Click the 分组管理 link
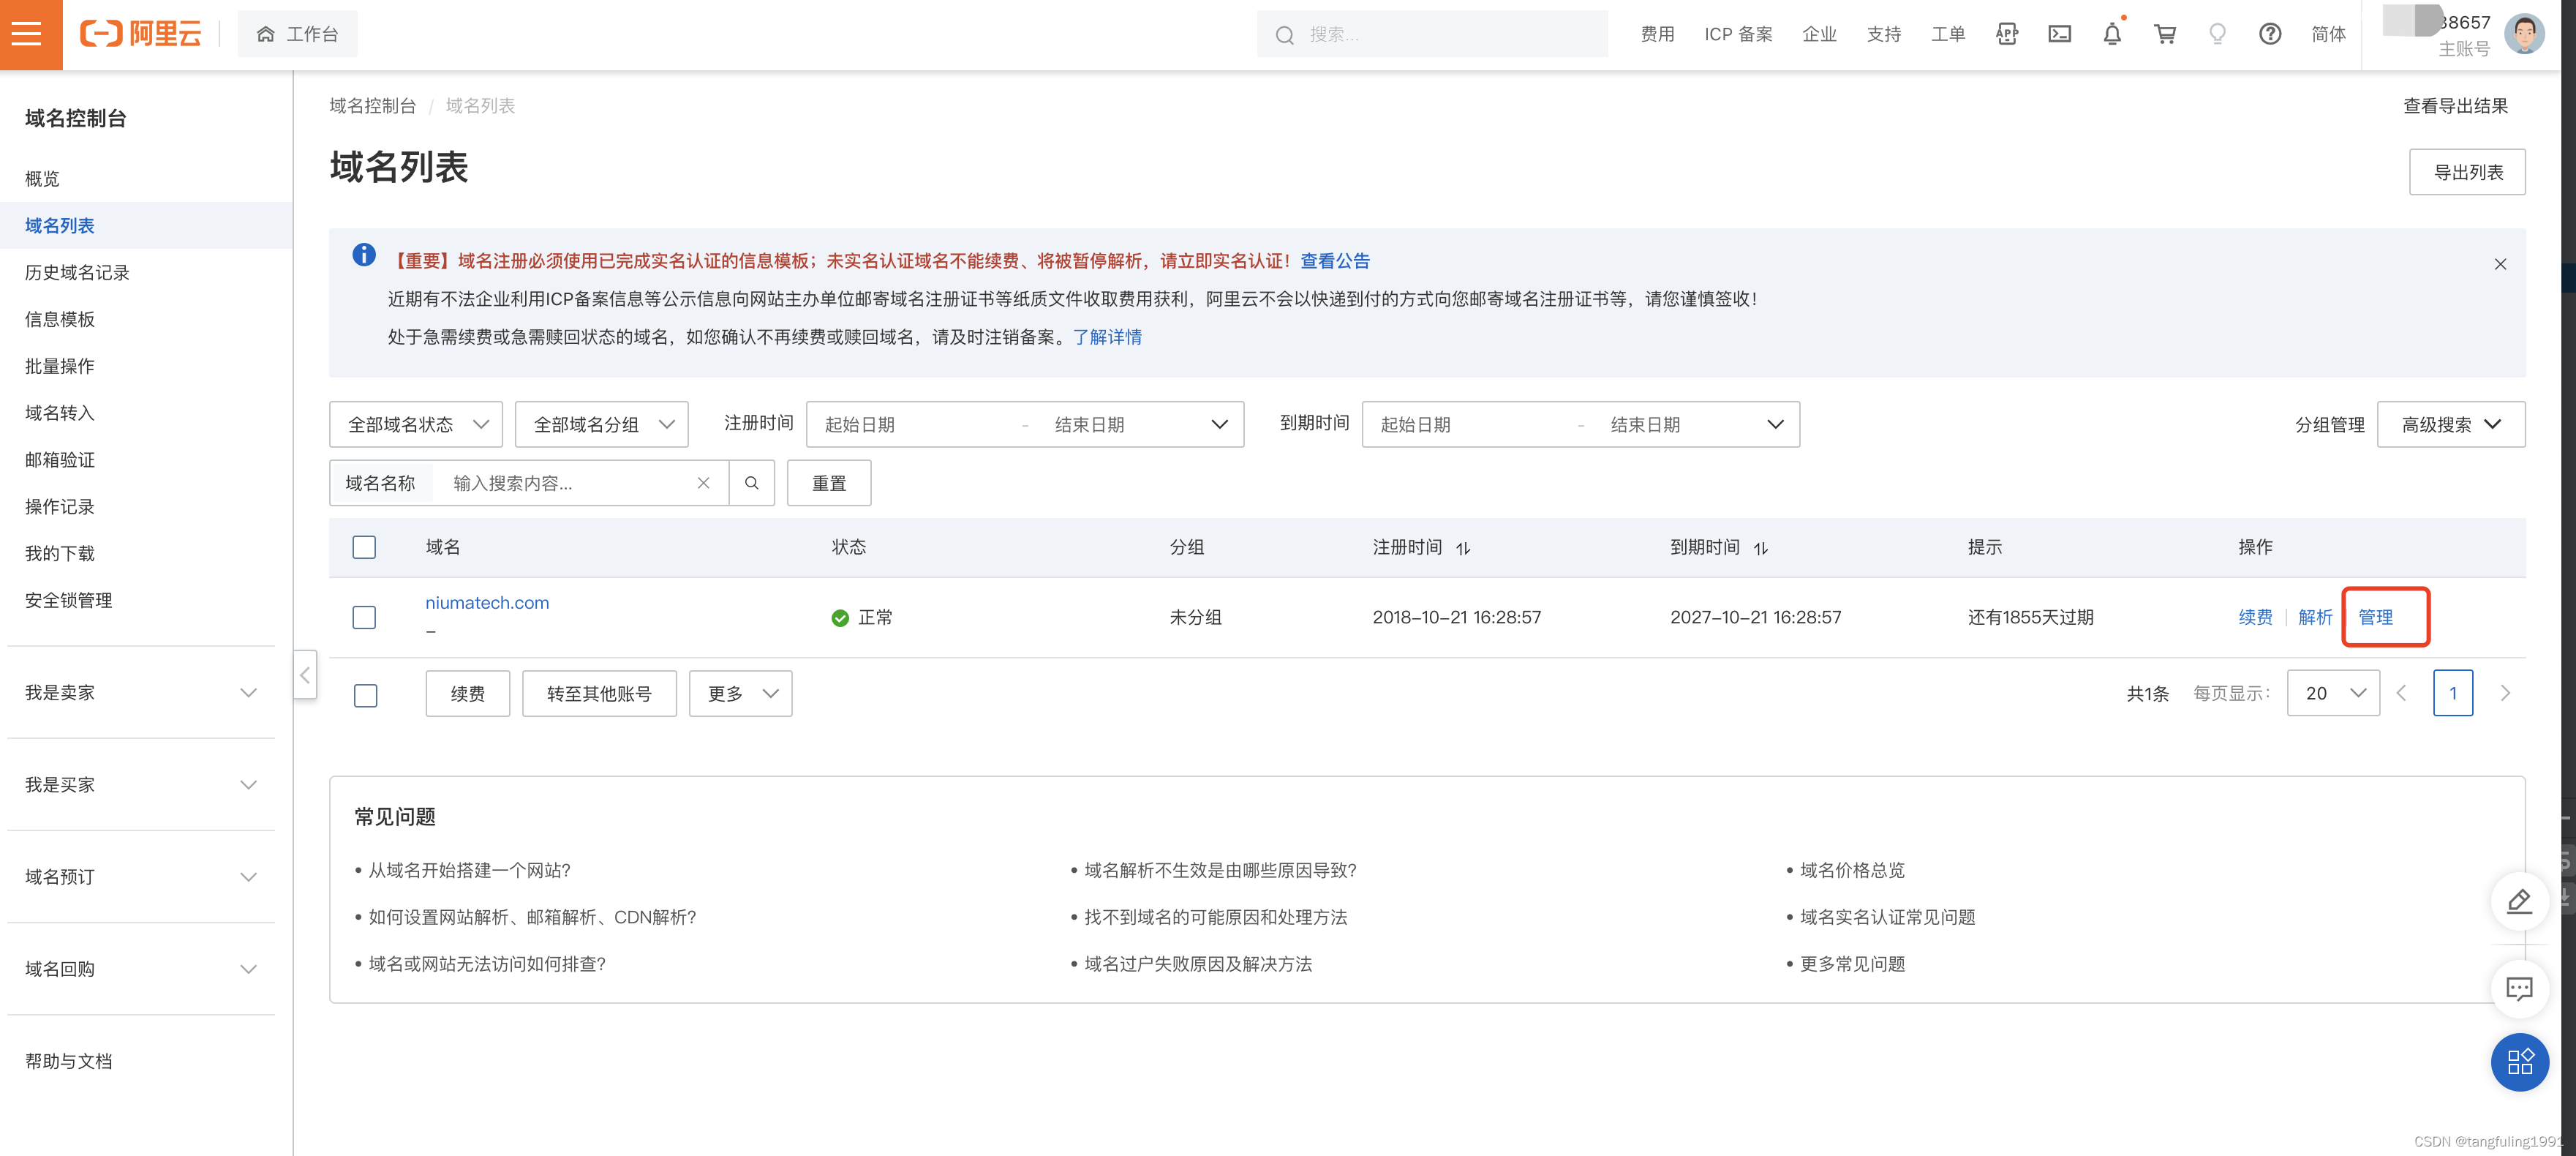 [2330, 424]
